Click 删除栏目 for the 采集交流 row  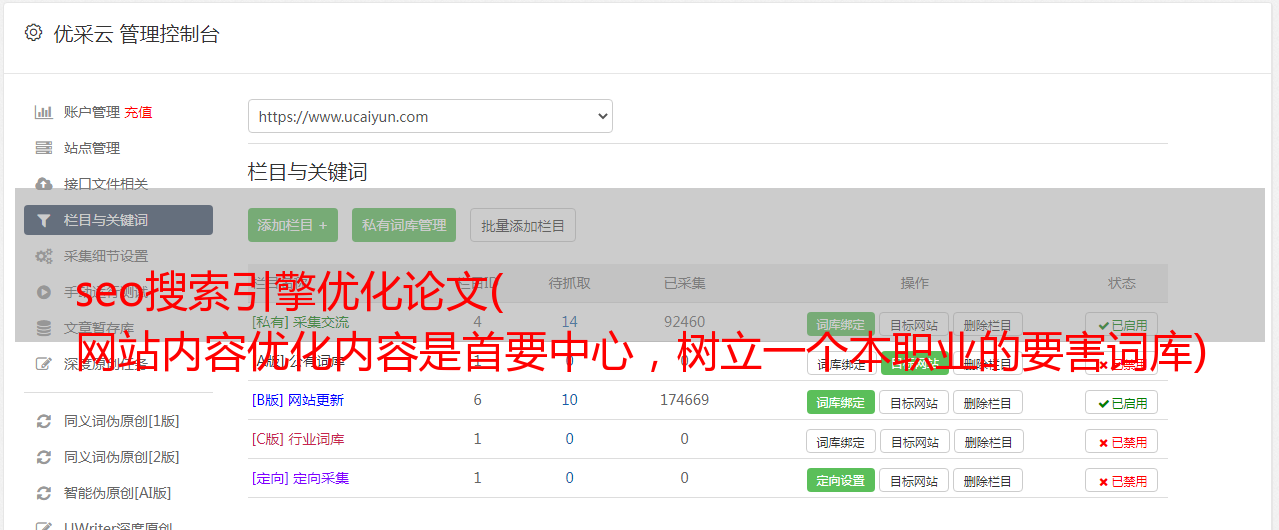click(x=988, y=324)
